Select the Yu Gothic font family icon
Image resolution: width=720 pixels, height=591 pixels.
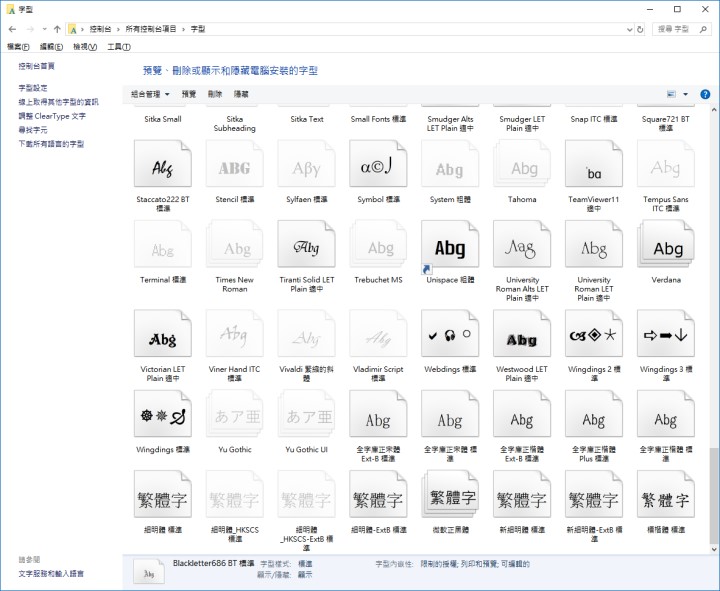pos(235,414)
